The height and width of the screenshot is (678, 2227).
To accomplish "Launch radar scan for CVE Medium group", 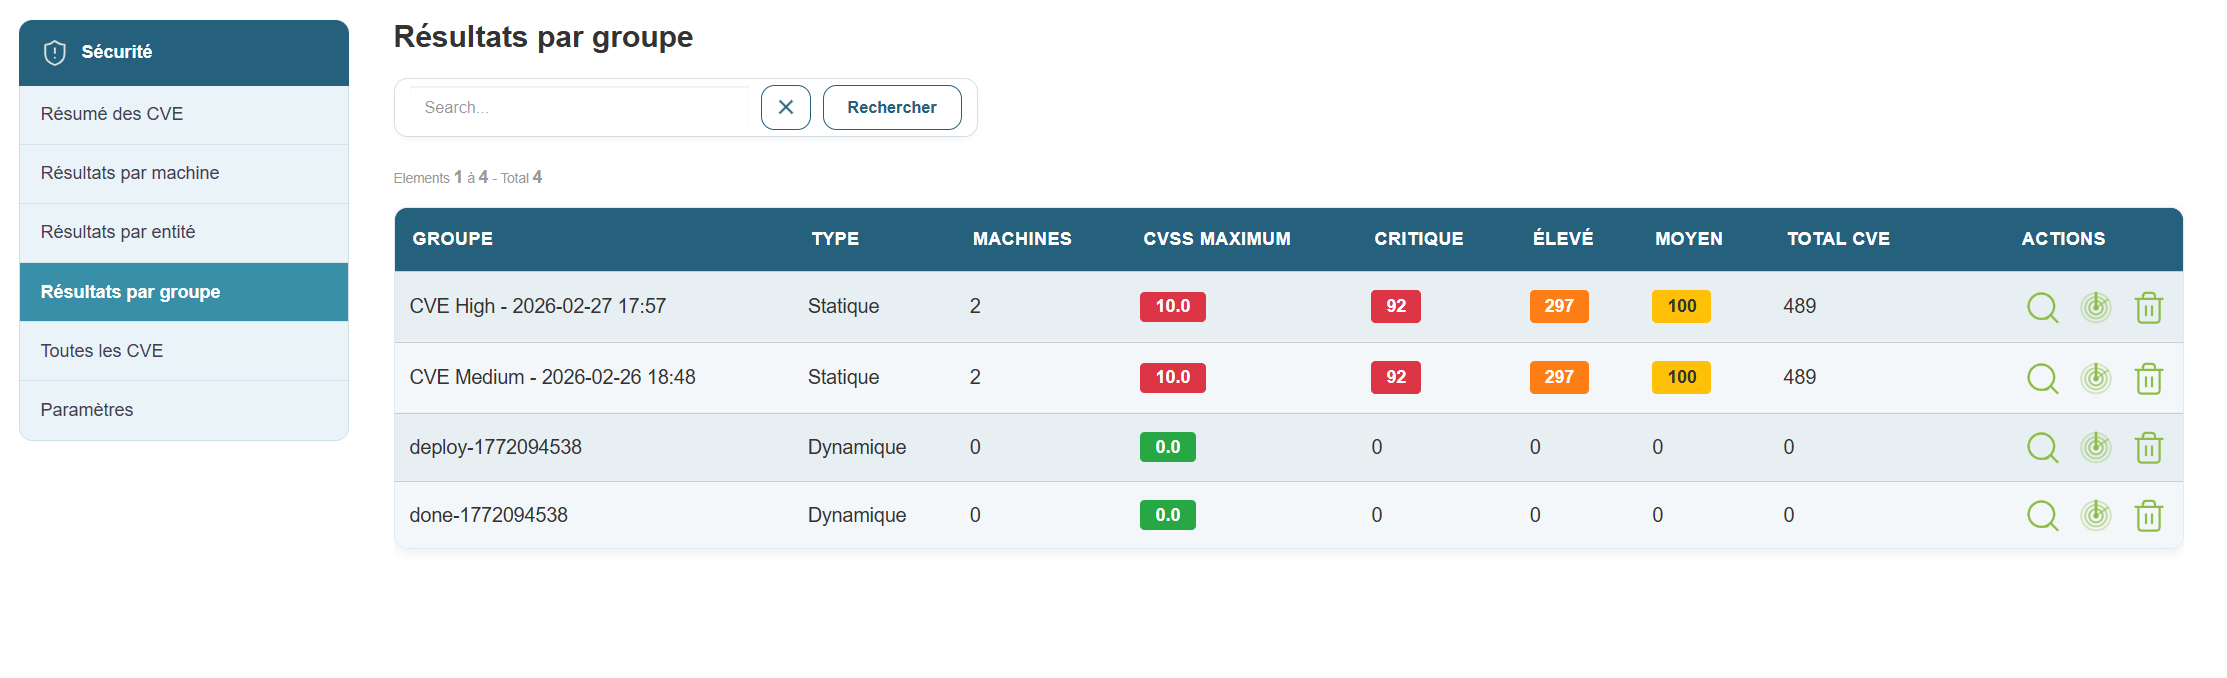I will (x=2095, y=378).
